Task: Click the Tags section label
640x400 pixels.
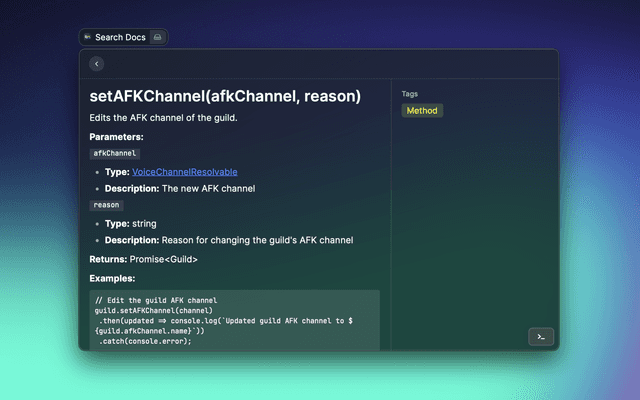Action: pyautogui.click(x=410, y=94)
